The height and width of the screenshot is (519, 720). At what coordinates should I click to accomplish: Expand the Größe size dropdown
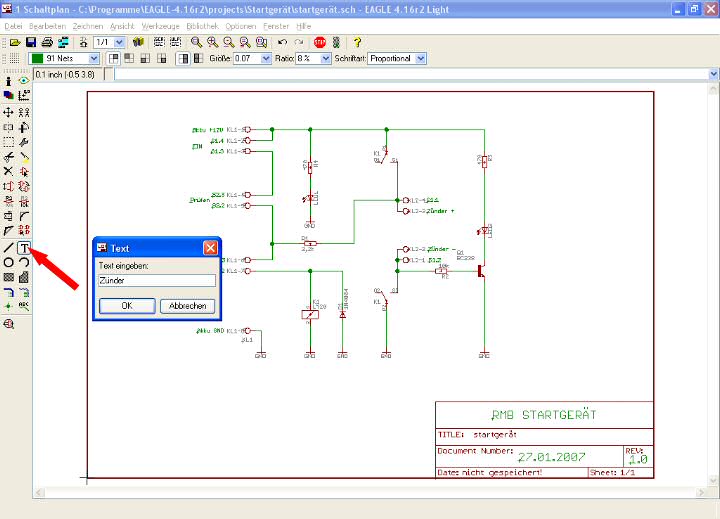(266, 59)
